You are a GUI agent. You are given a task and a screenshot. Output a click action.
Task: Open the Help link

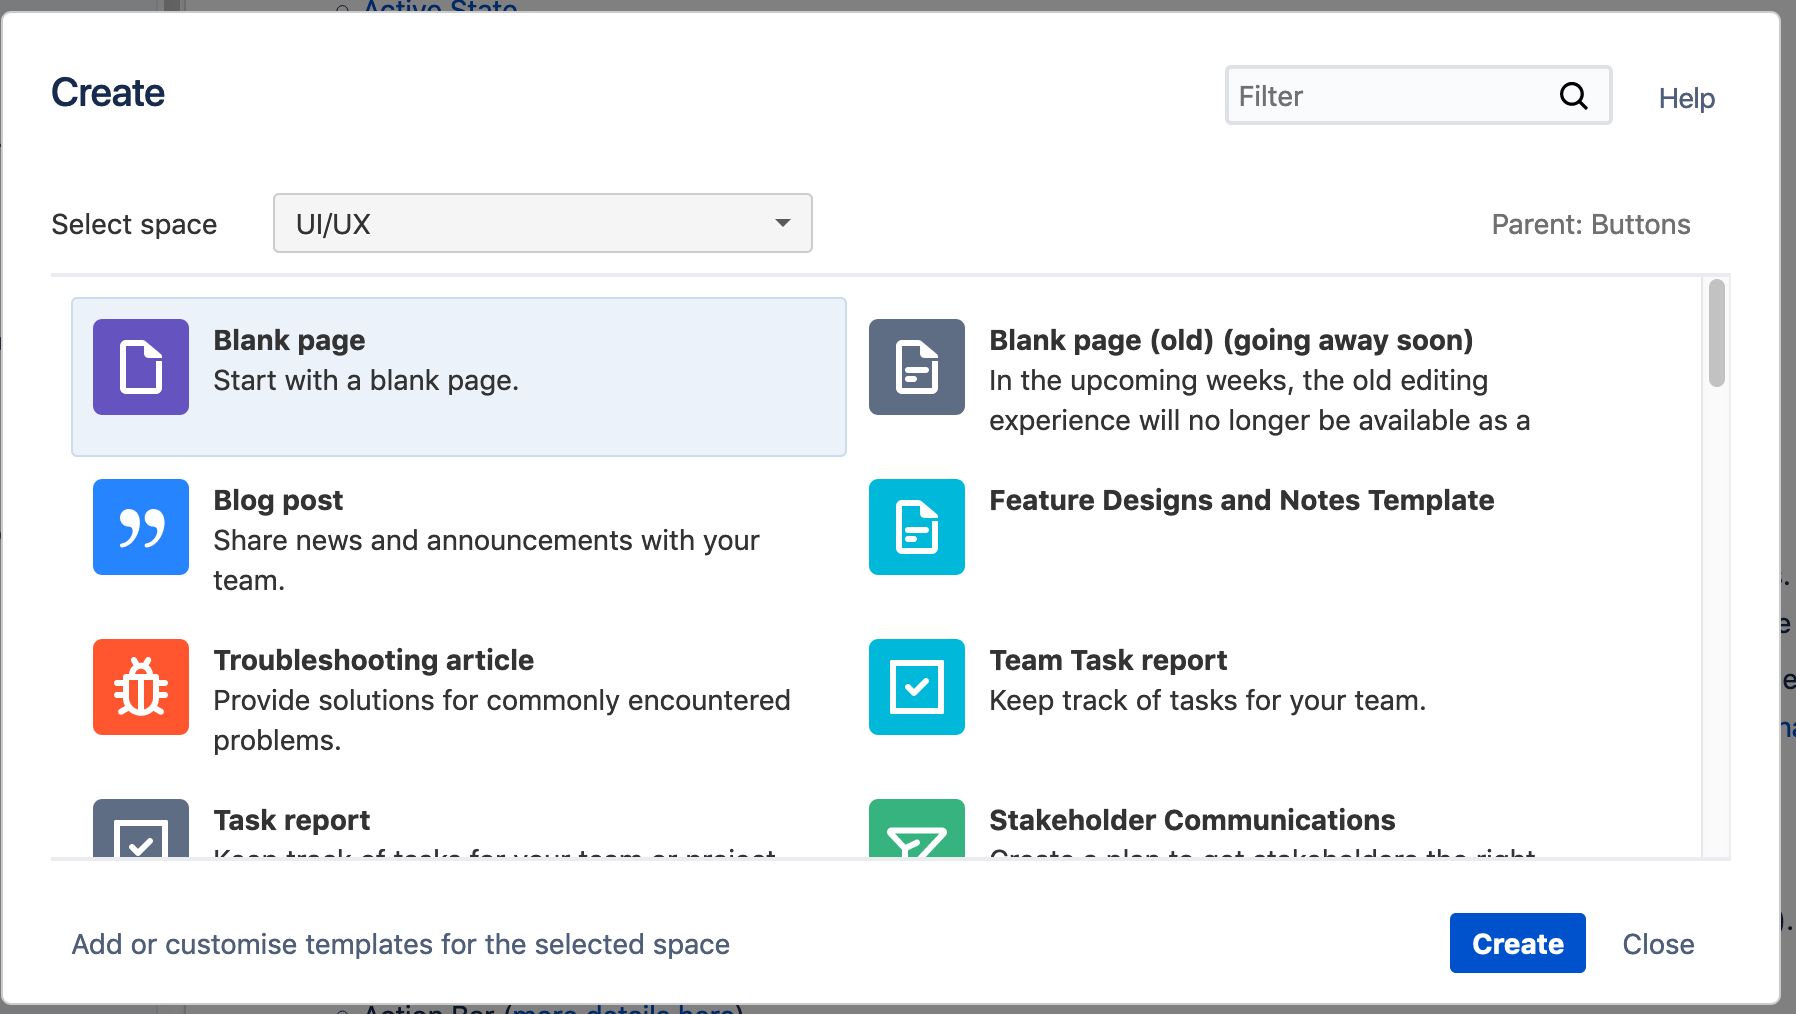[1687, 98]
